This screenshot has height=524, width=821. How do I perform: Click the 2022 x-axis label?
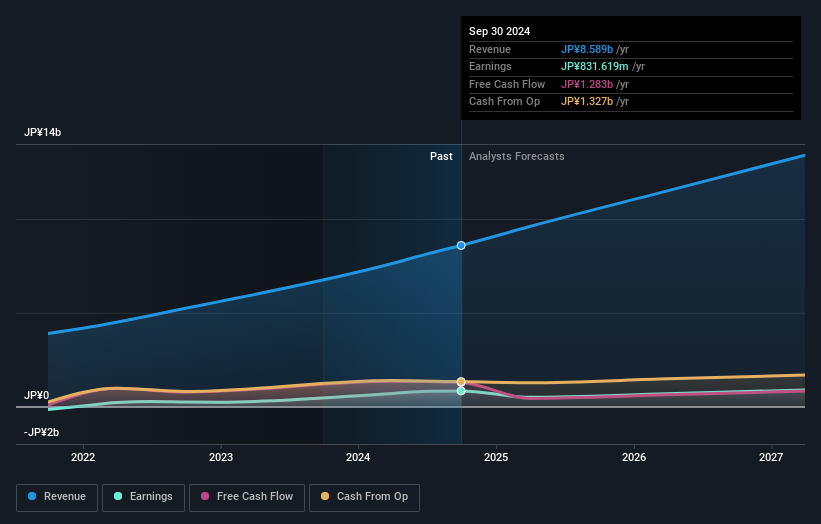83,458
